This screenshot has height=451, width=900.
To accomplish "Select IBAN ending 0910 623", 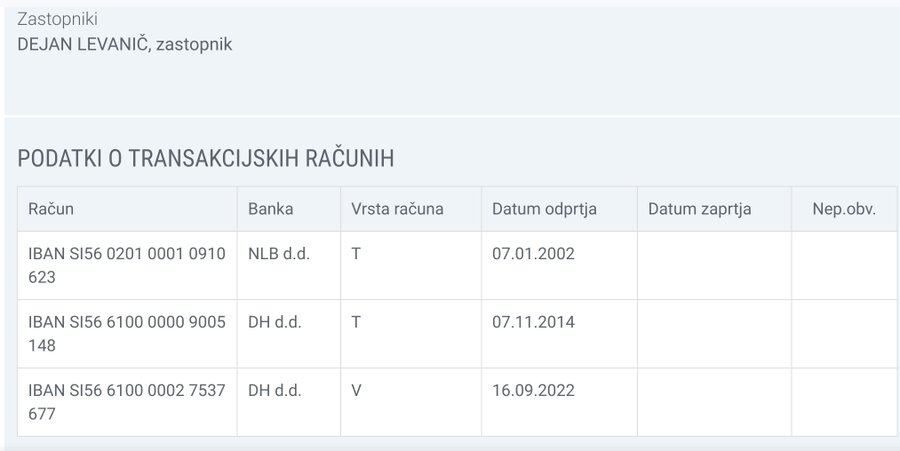I will (x=127, y=265).
